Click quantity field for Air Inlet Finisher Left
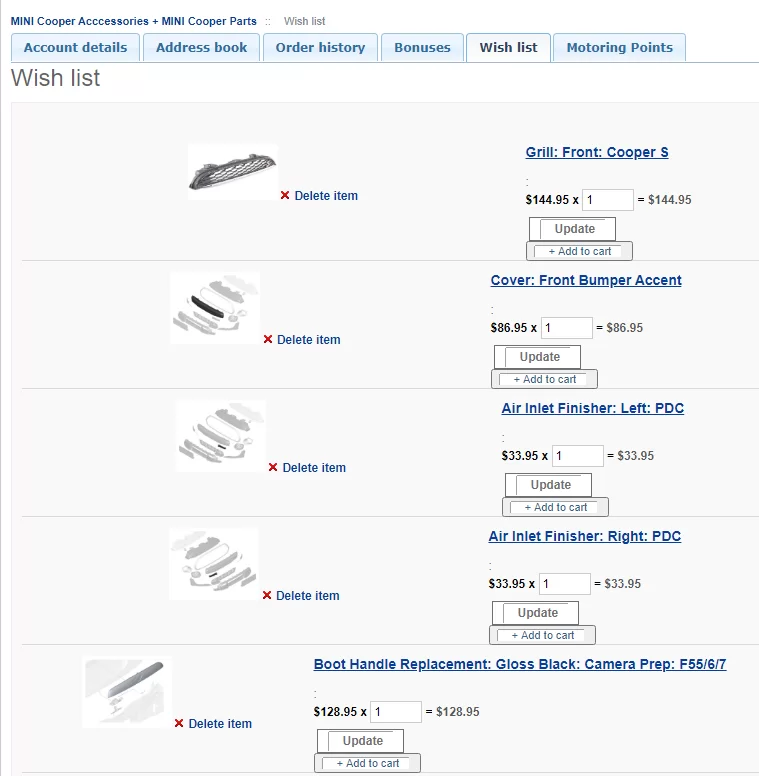Image resolution: width=759 pixels, height=776 pixels. point(578,456)
